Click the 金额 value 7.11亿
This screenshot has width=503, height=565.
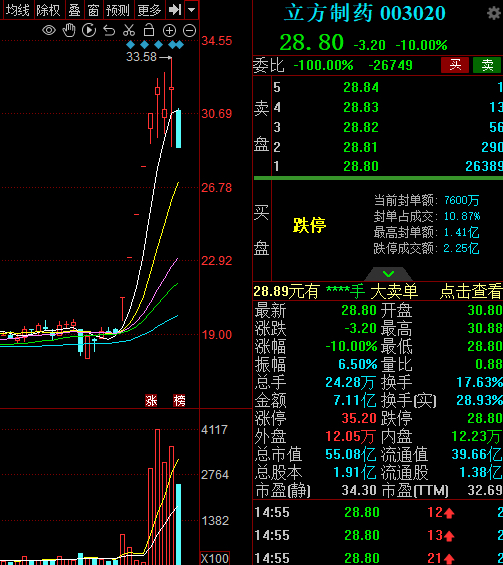355,400
